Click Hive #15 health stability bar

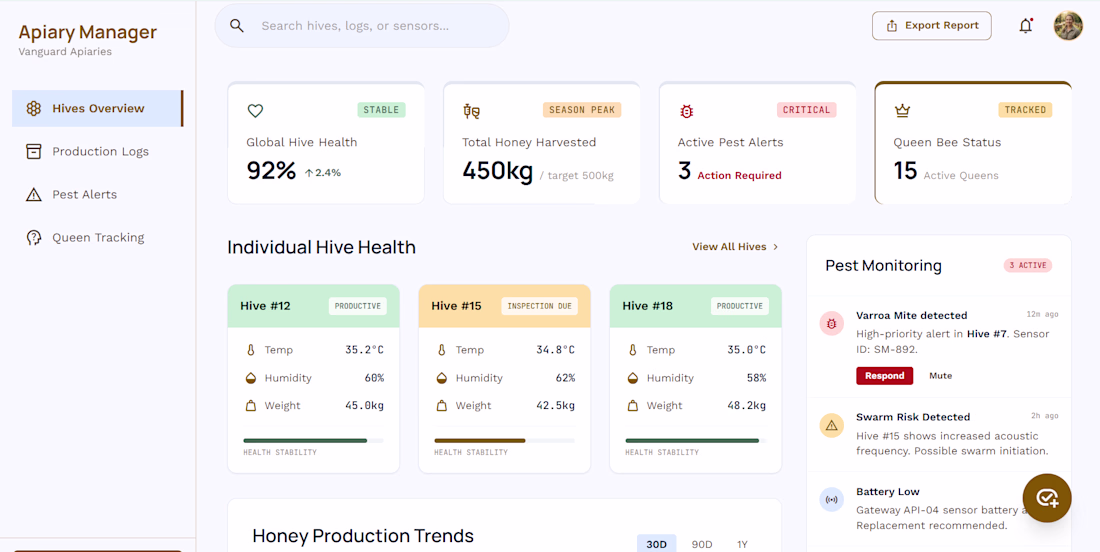coord(504,440)
